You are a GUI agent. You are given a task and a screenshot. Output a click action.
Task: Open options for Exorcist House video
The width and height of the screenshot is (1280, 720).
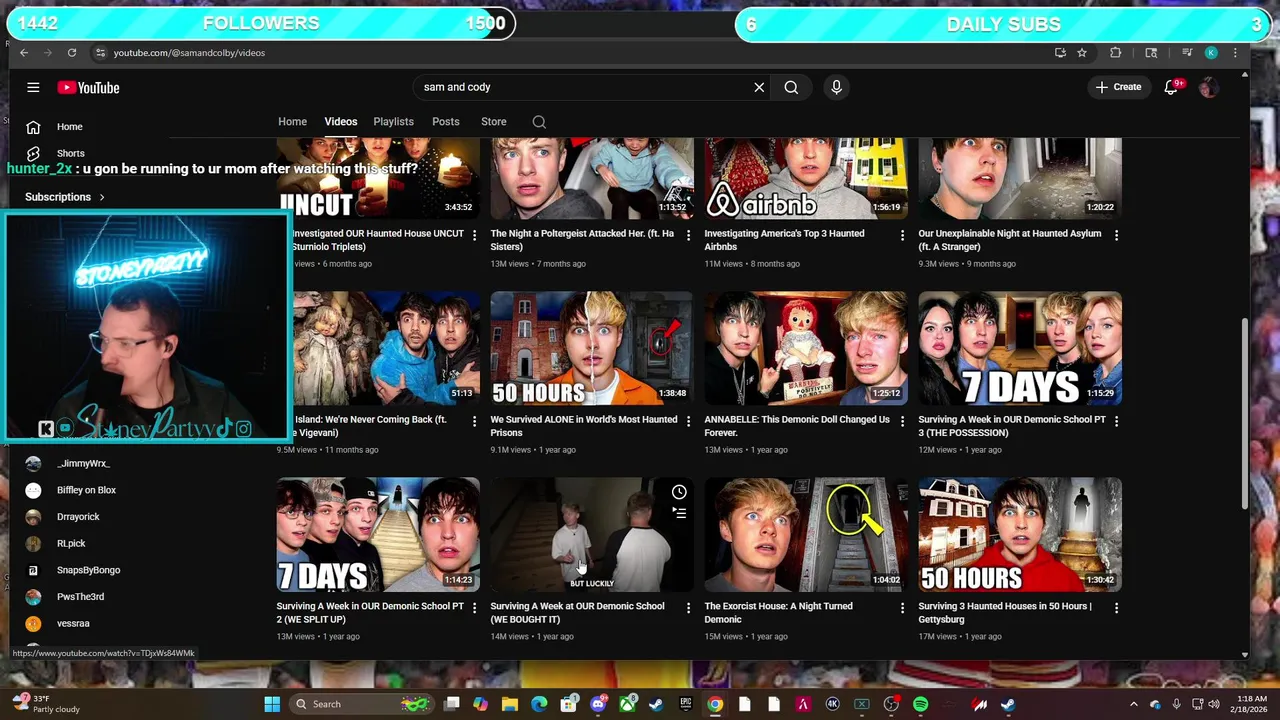[902, 607]
